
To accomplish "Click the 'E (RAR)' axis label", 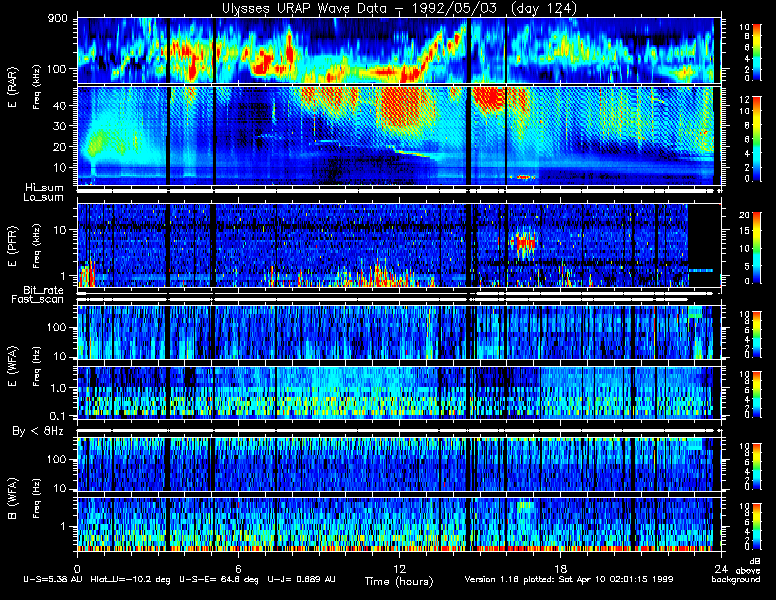I will point(12,88).
